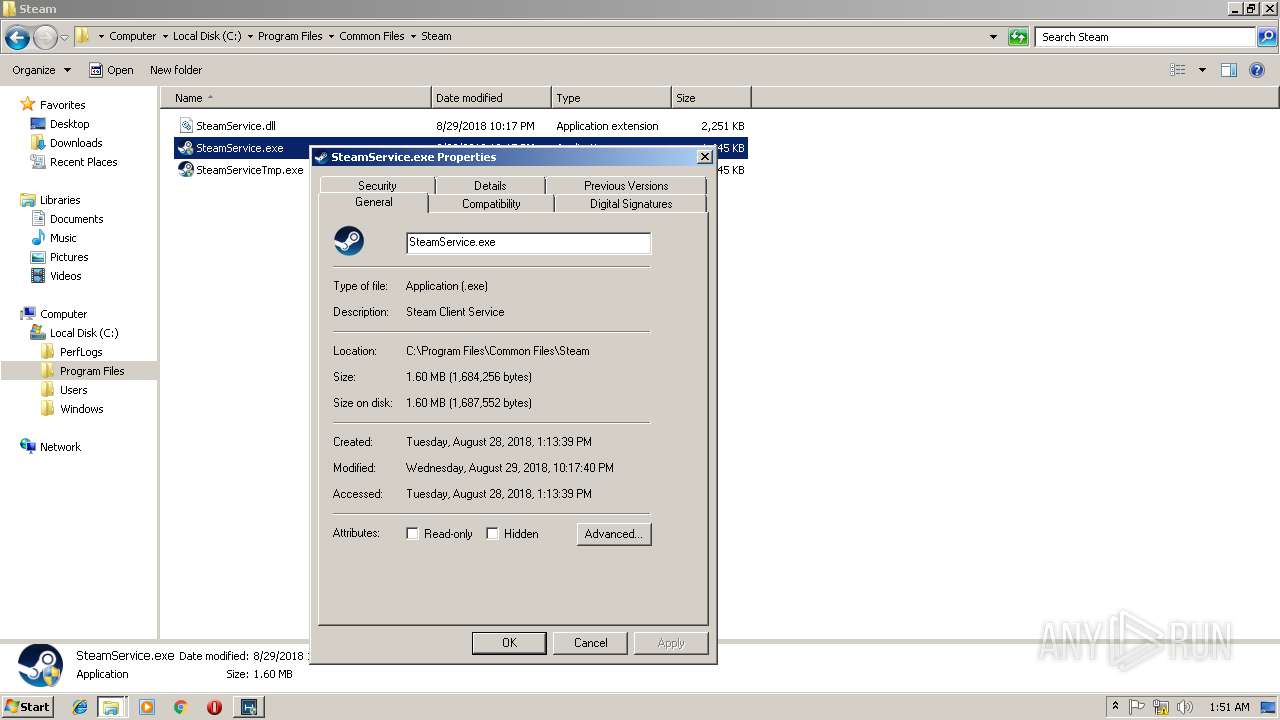This screenshot has width=1280, height=720.
Task: Click the large Steam icon in details pane
Action: tap(40, 665)
